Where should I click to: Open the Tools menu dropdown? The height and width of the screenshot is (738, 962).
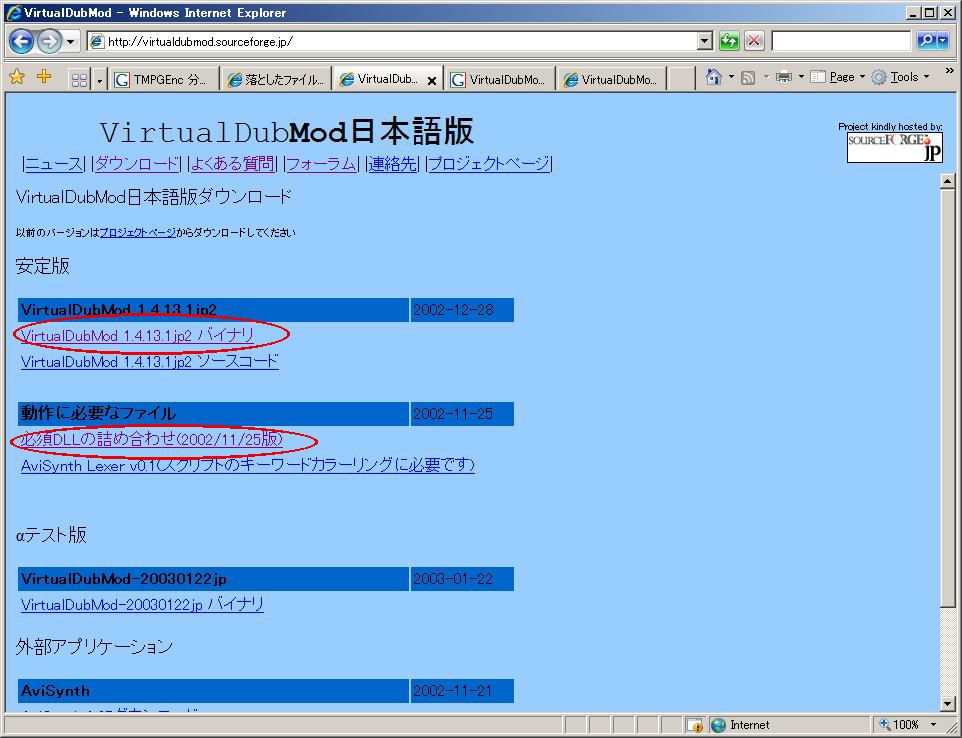[x=902, y=77]
